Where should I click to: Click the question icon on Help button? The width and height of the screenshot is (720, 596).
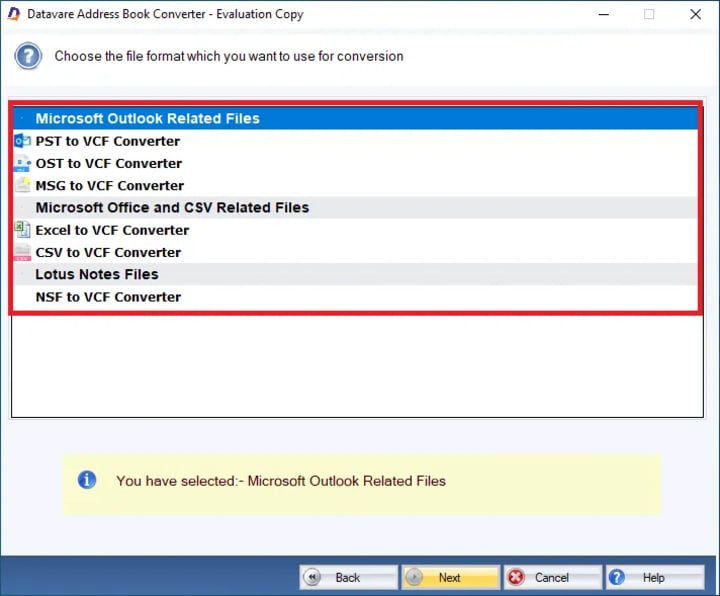pos(617,577)
